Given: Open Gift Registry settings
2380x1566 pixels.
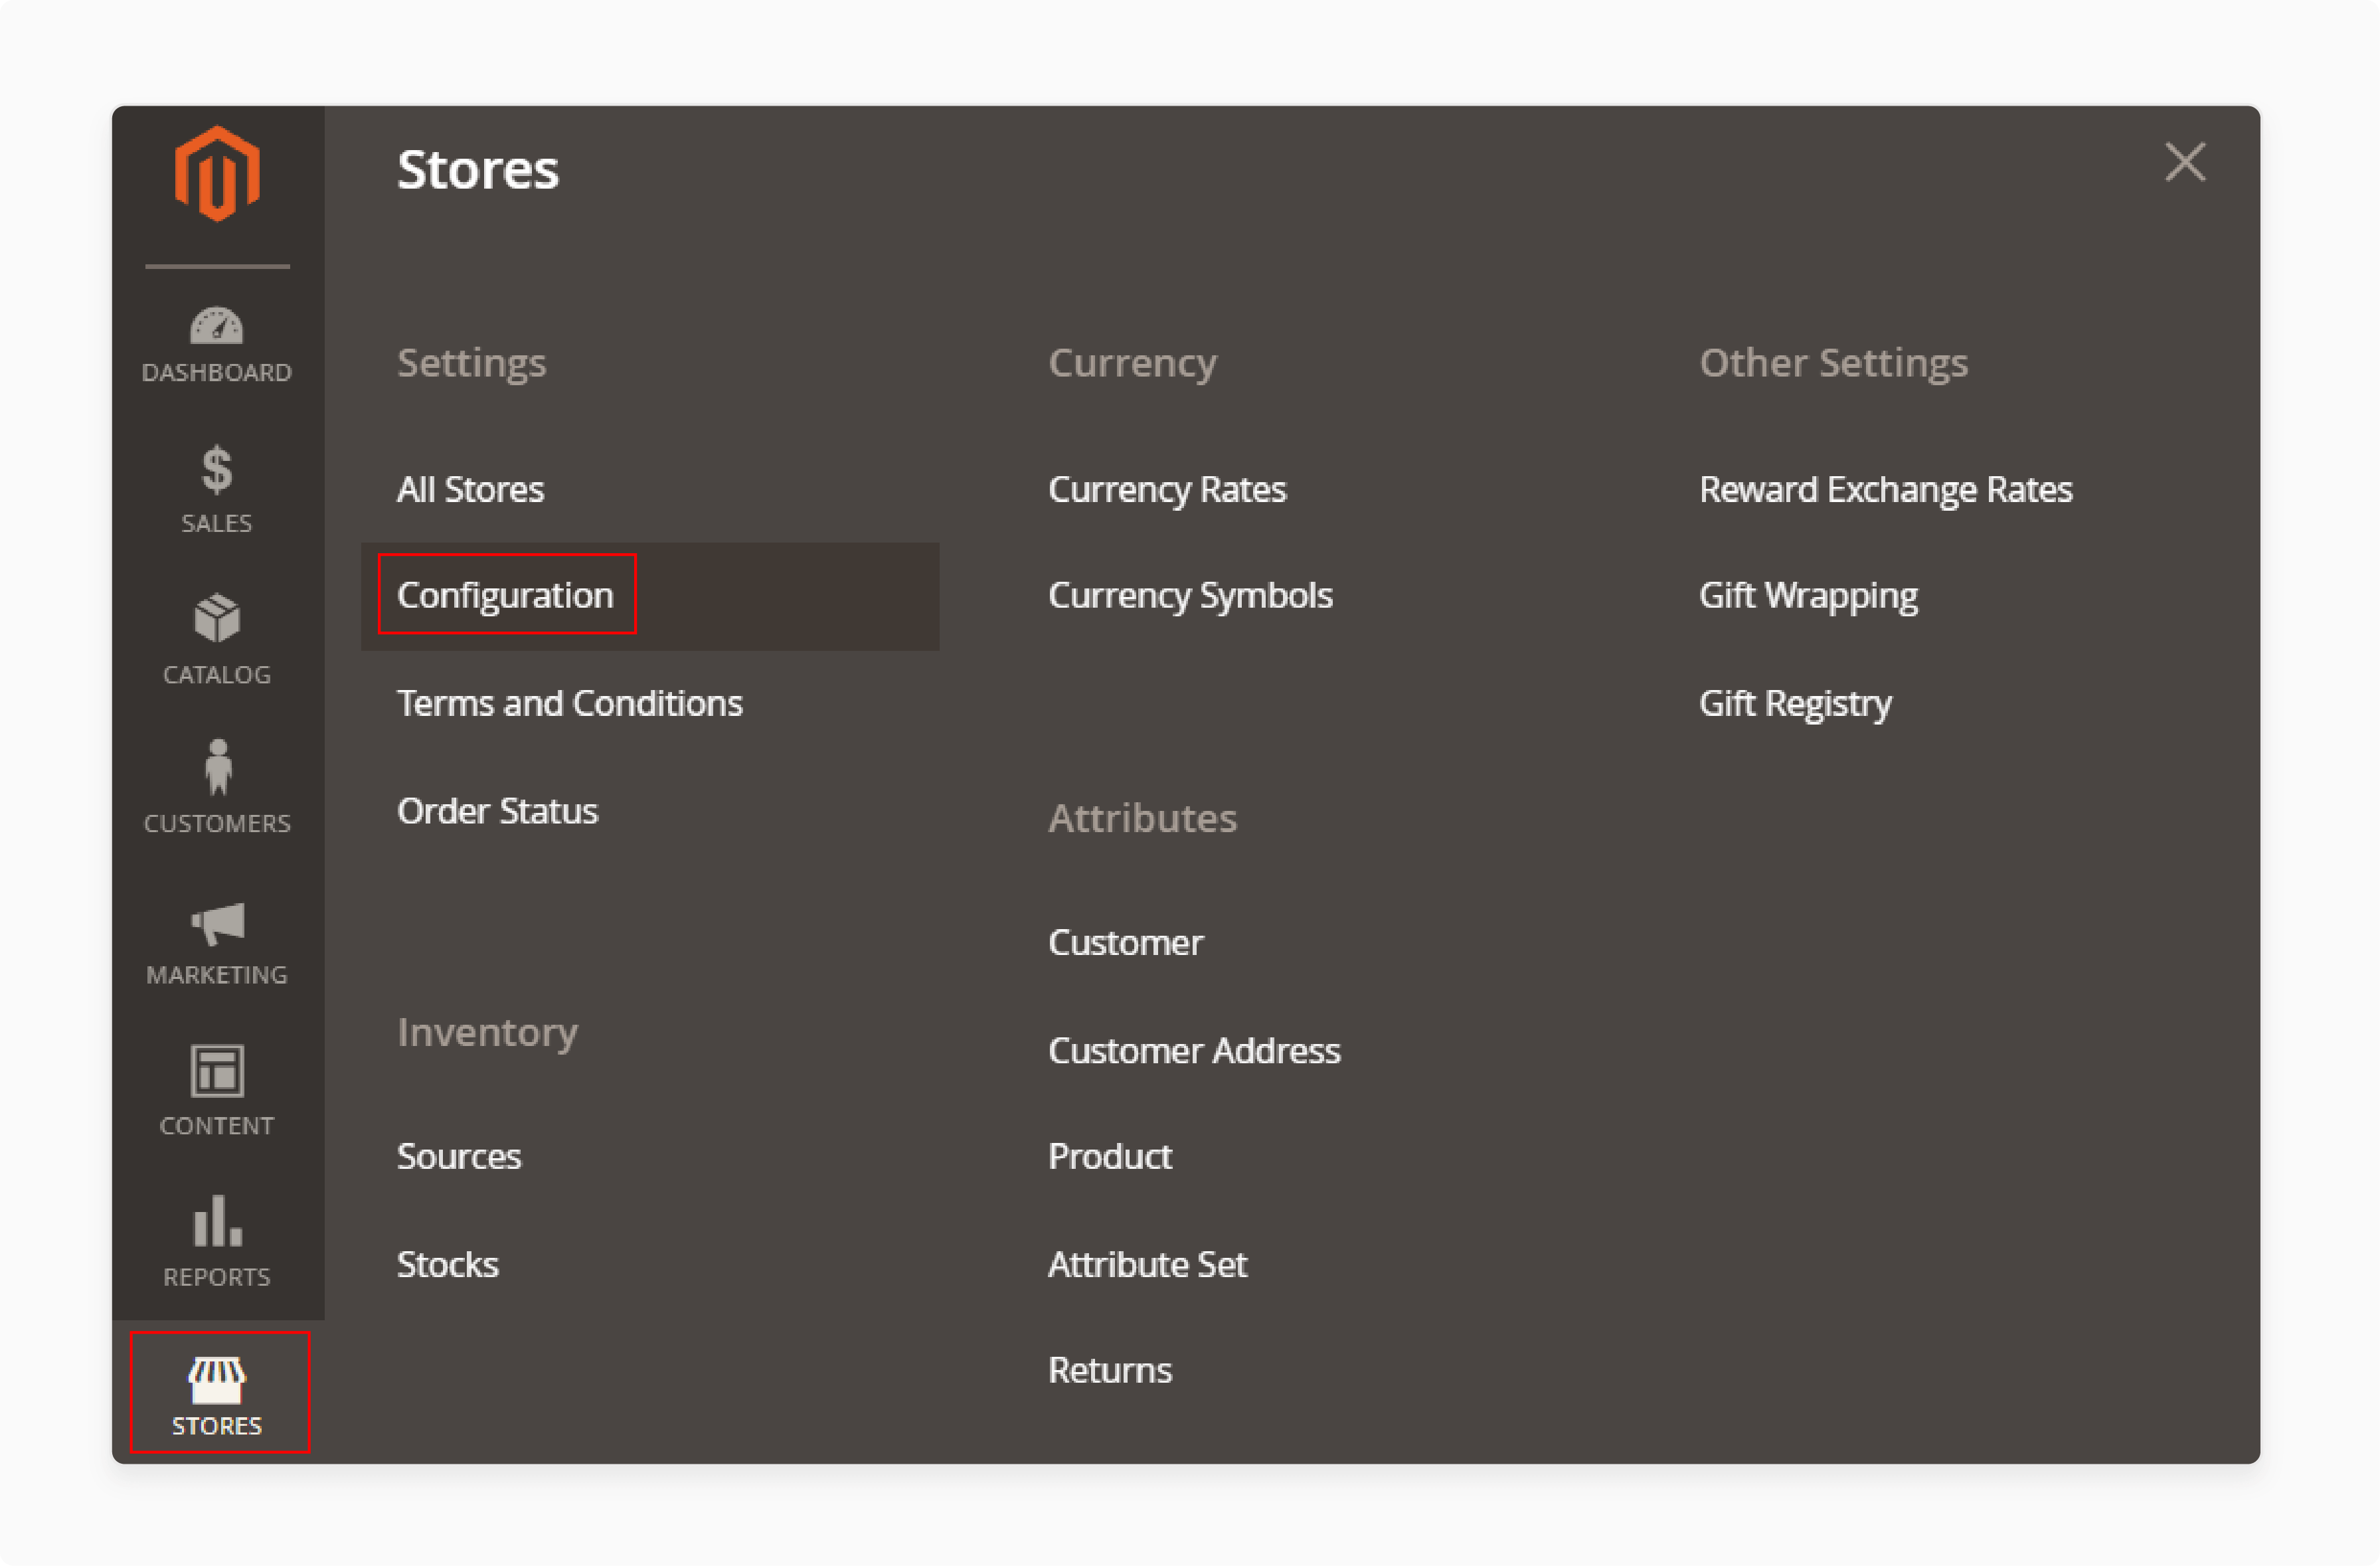Looking at the screenshot, I should (x=1795, y=704).
